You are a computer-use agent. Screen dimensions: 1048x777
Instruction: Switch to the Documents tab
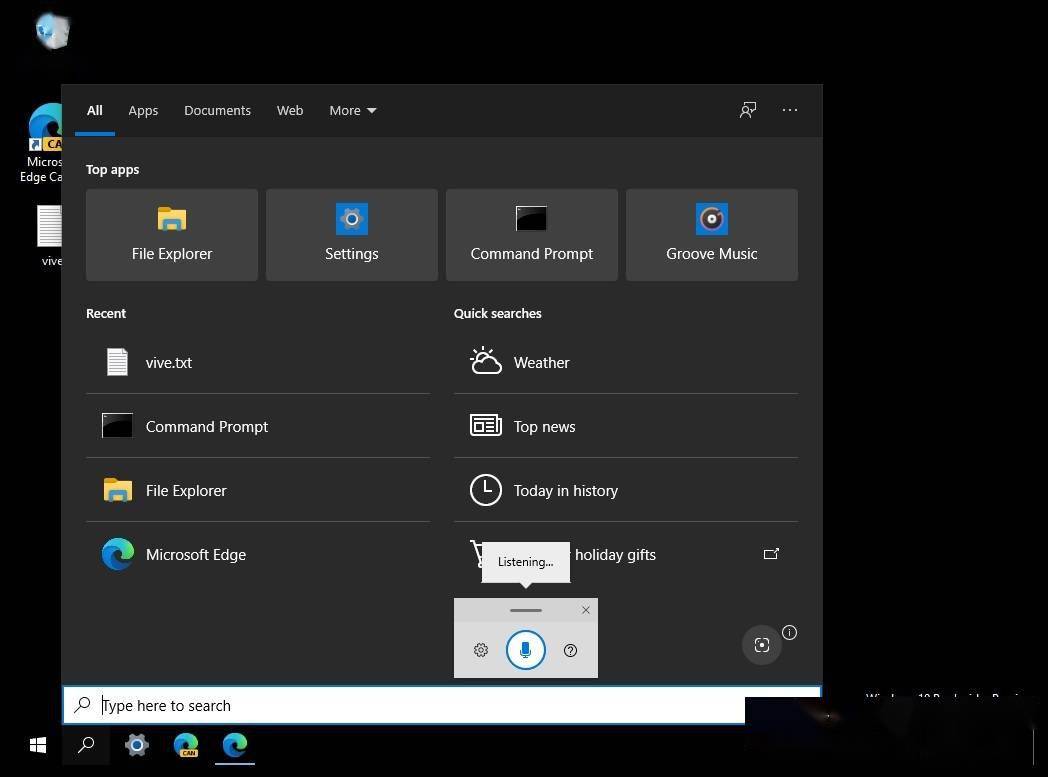click(x=217, y=110)
